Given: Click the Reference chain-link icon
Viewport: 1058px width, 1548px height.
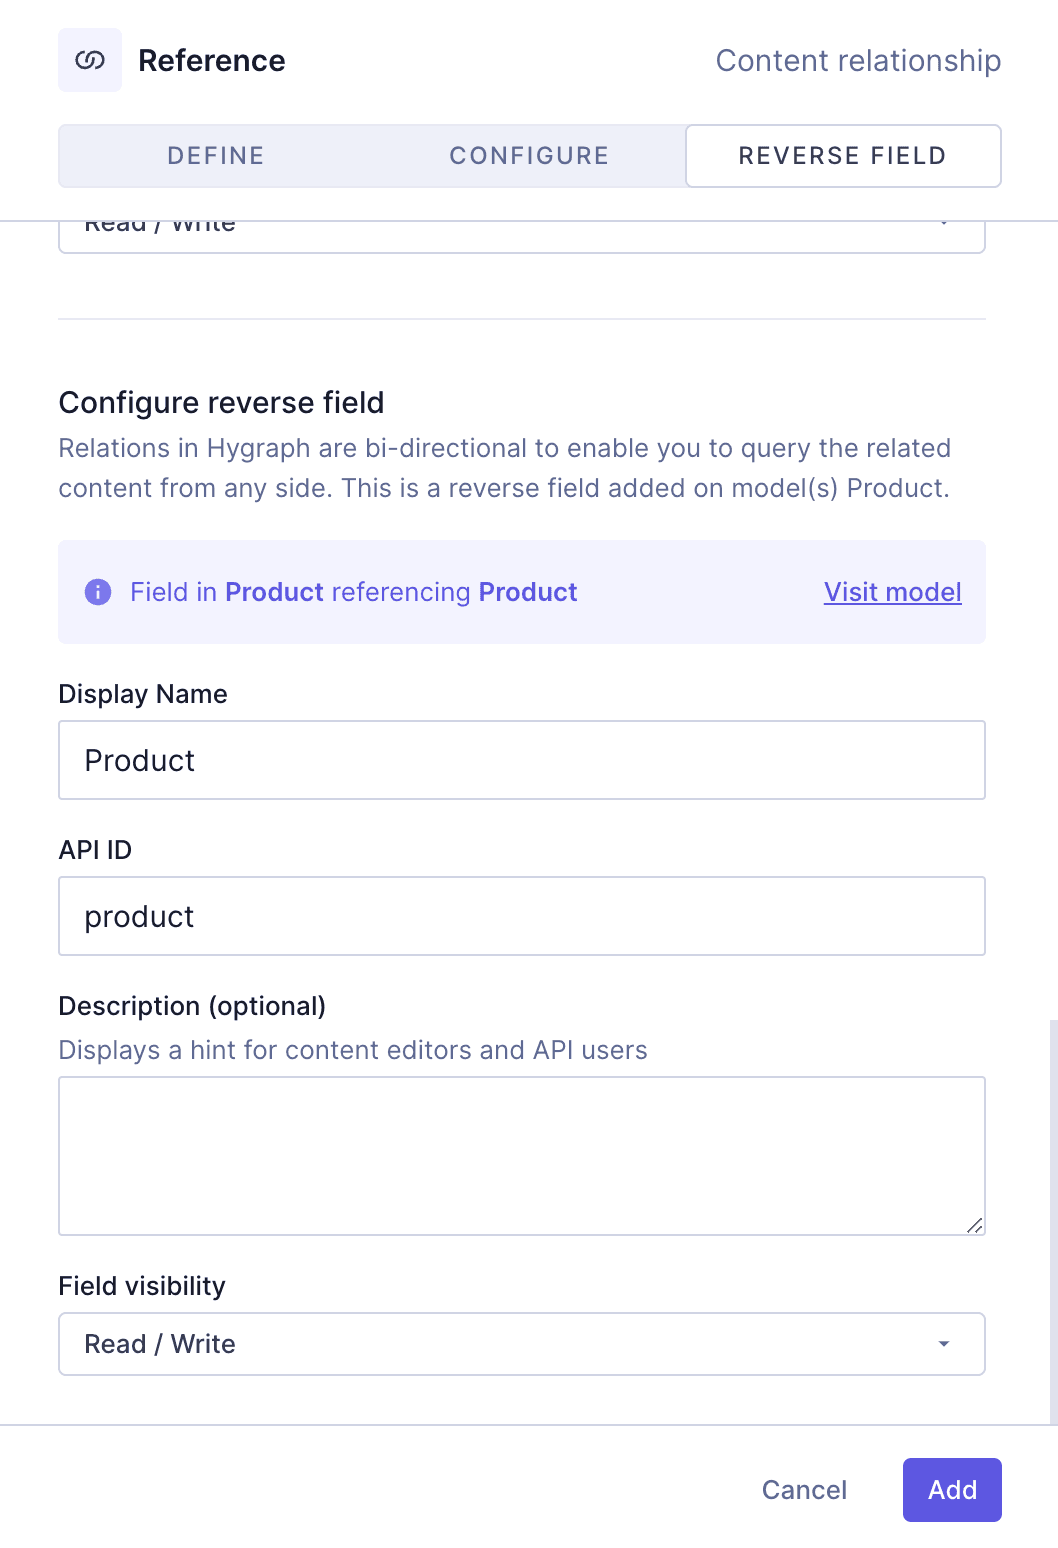Looking at the screenshot, I should [89, 60].
